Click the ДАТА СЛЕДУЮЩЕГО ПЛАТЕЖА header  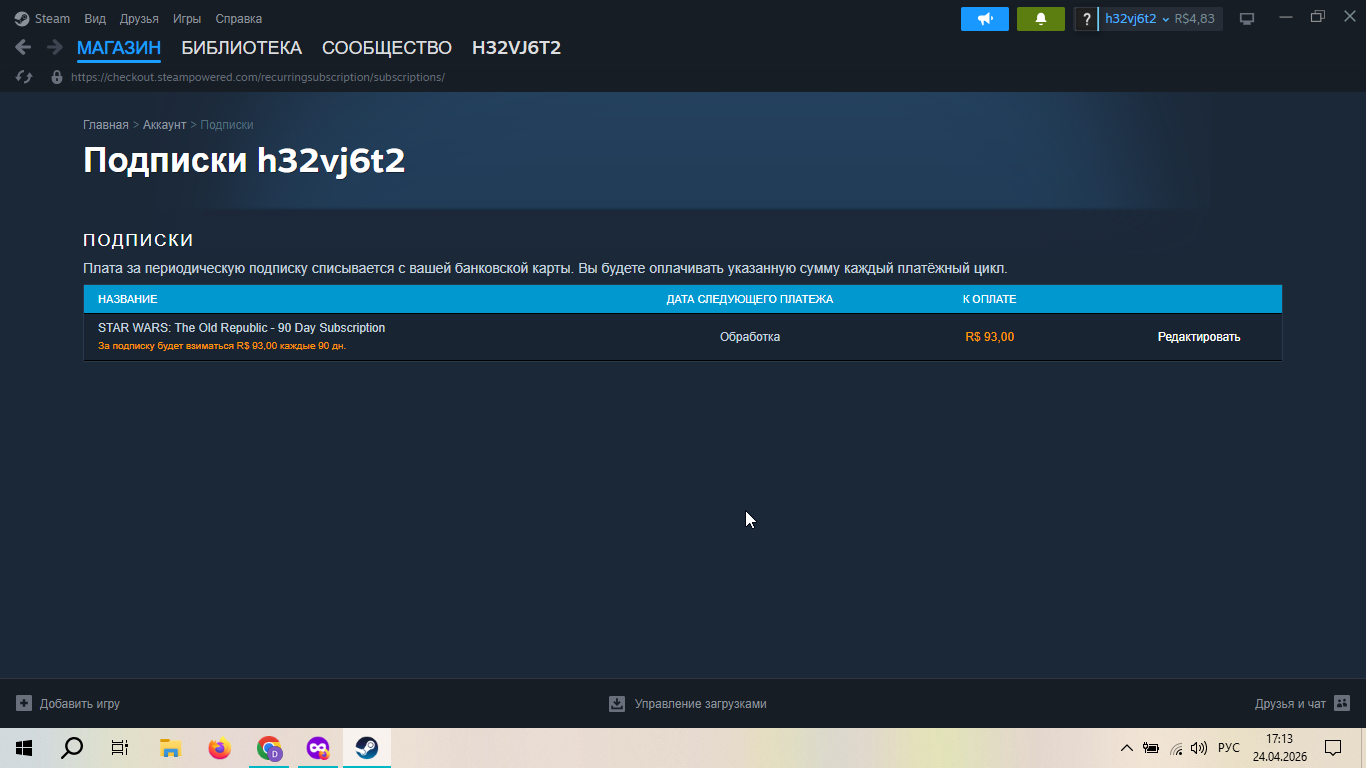[750, 299]
